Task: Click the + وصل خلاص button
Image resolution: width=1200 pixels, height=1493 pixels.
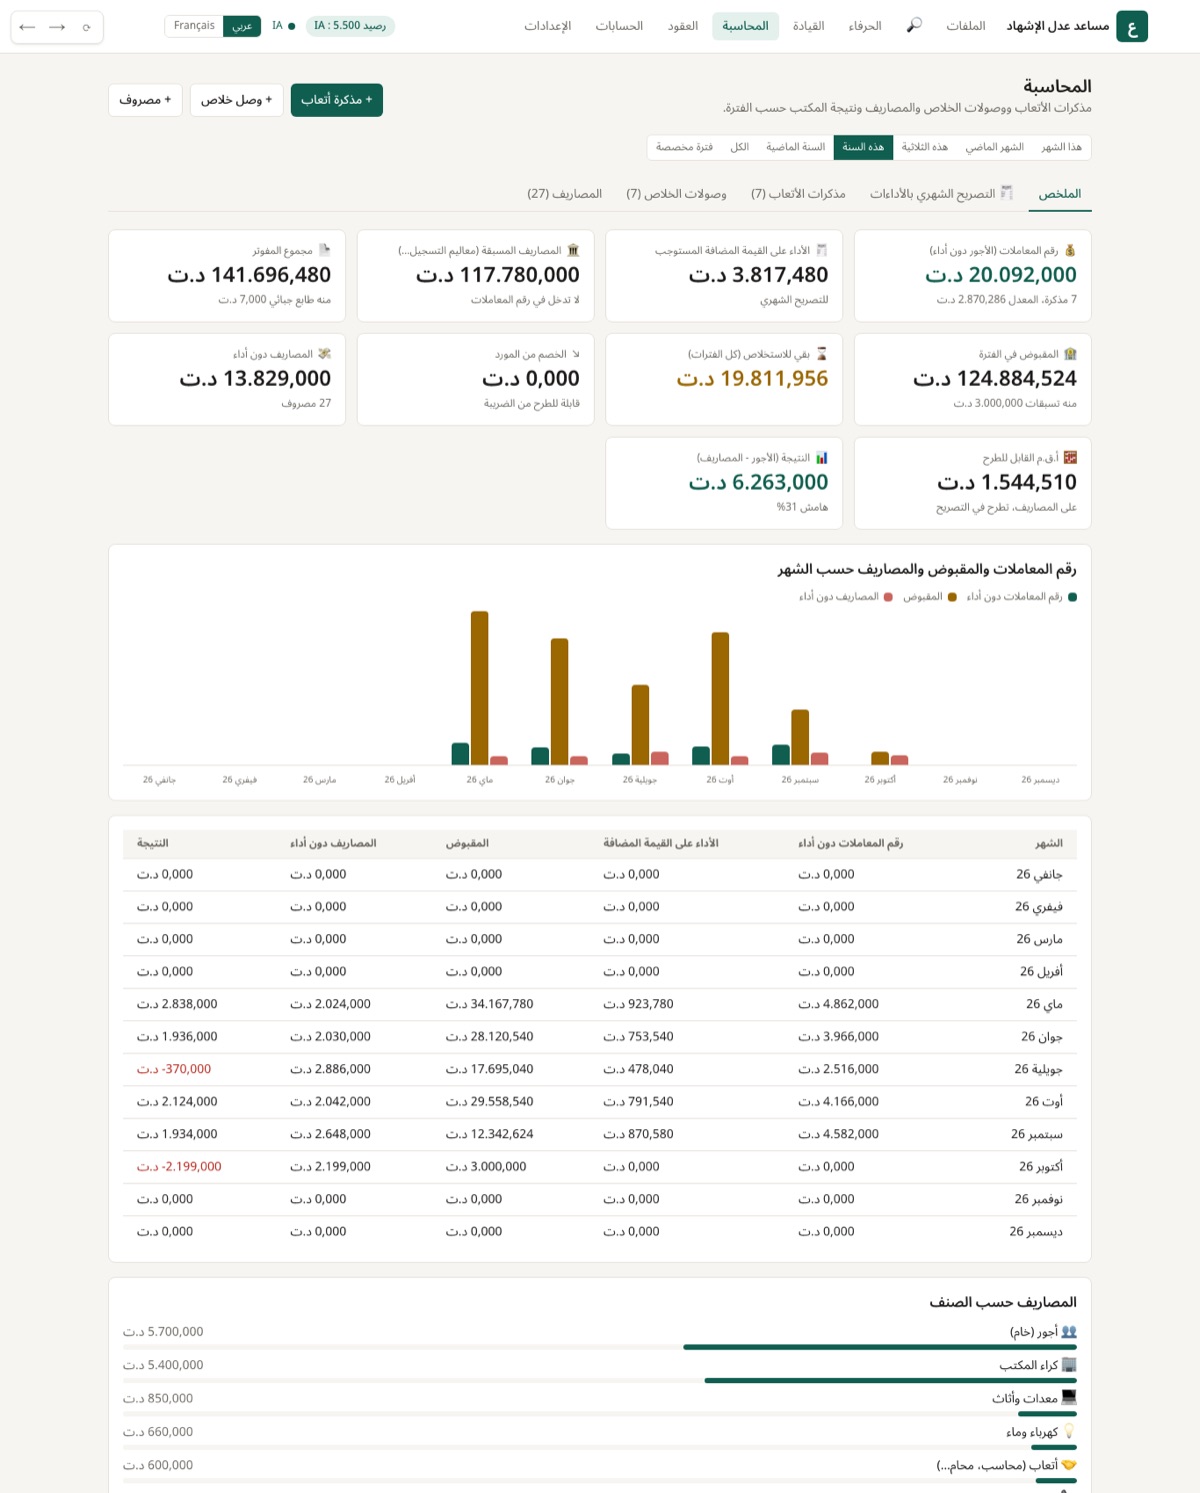Action: pyautogui.click(x=236, y=100)
